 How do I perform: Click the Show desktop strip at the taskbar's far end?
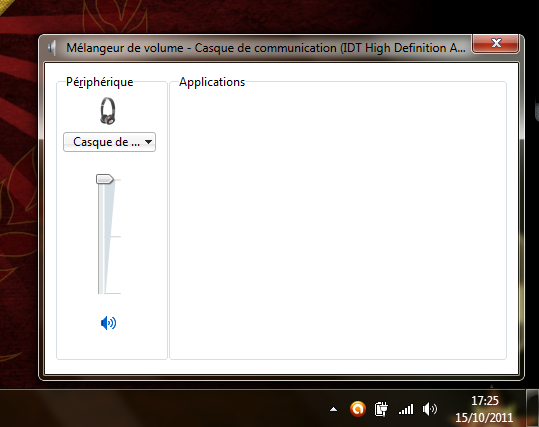coord(532,408)
